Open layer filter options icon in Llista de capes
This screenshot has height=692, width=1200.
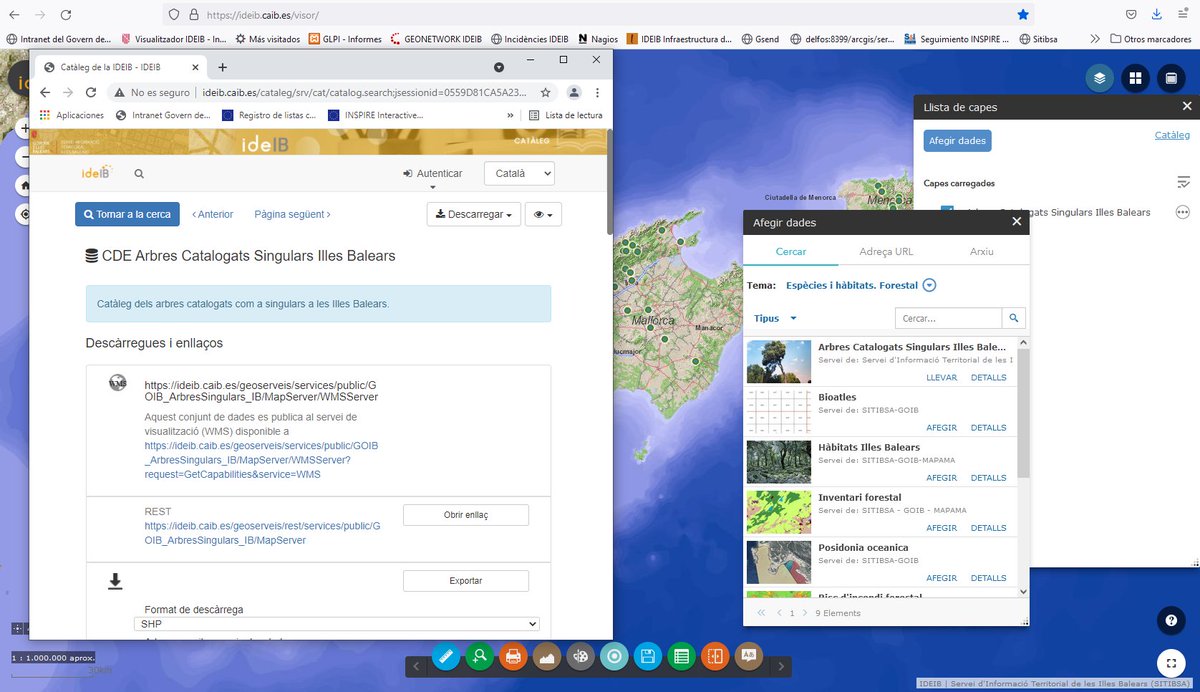[x=1183, y=182]
